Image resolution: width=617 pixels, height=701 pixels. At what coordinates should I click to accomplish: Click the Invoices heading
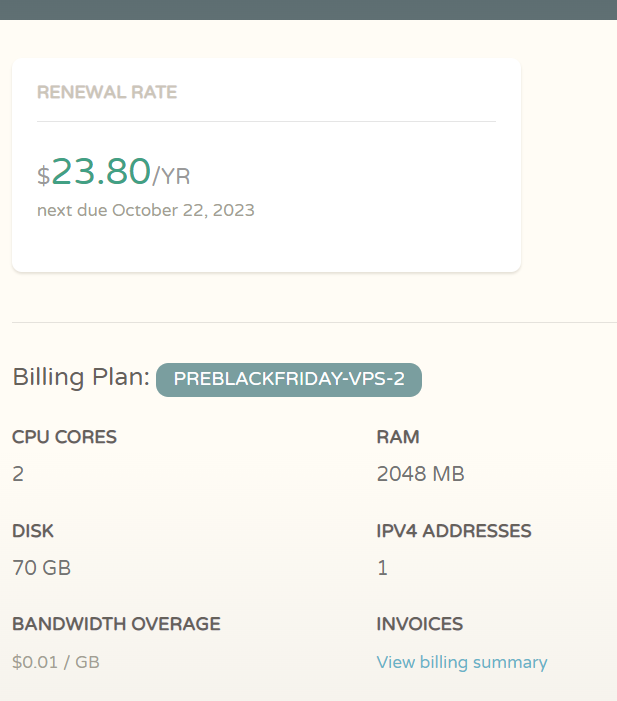[419, 624]
